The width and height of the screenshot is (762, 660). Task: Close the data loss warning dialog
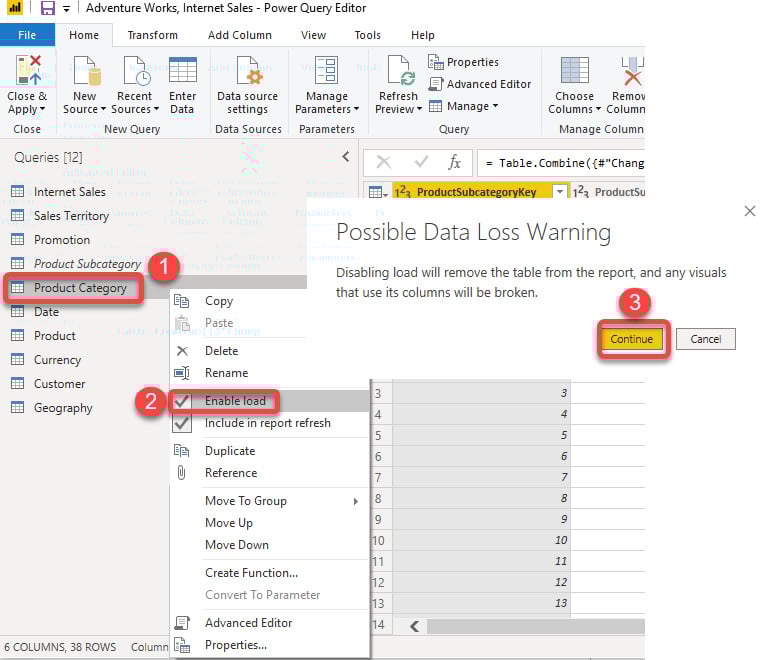point(750,211)
